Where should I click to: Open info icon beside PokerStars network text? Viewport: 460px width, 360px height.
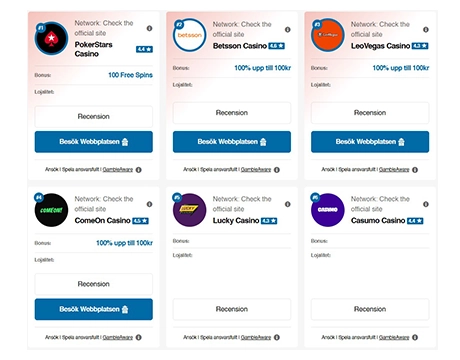point(149,28)
